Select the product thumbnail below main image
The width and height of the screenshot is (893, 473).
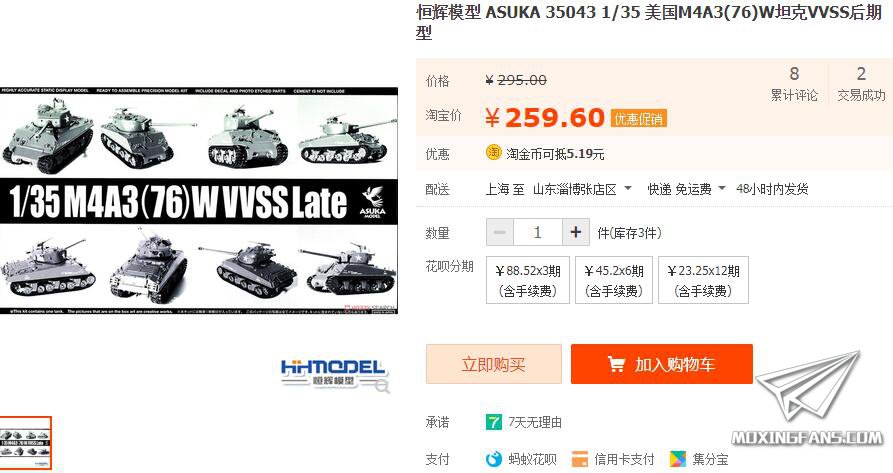pos(25,443)
